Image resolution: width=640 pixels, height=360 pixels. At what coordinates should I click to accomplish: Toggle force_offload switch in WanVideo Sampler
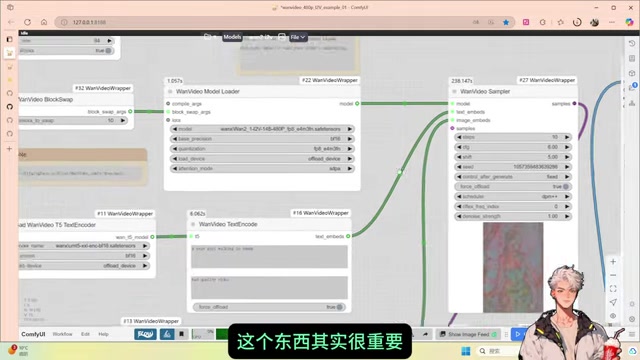[566, 187]
